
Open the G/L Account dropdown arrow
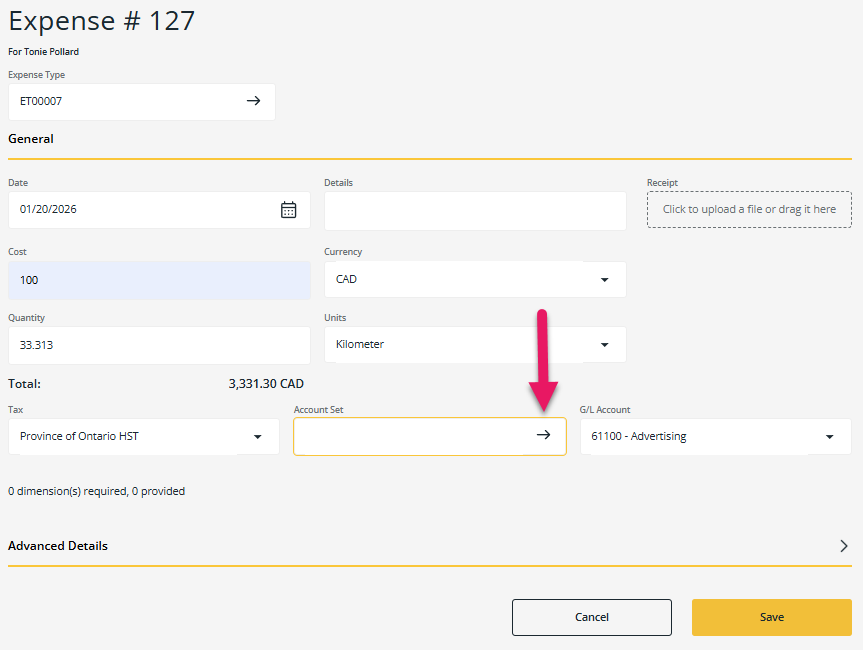pyautogui.click(x=829, y=436)
